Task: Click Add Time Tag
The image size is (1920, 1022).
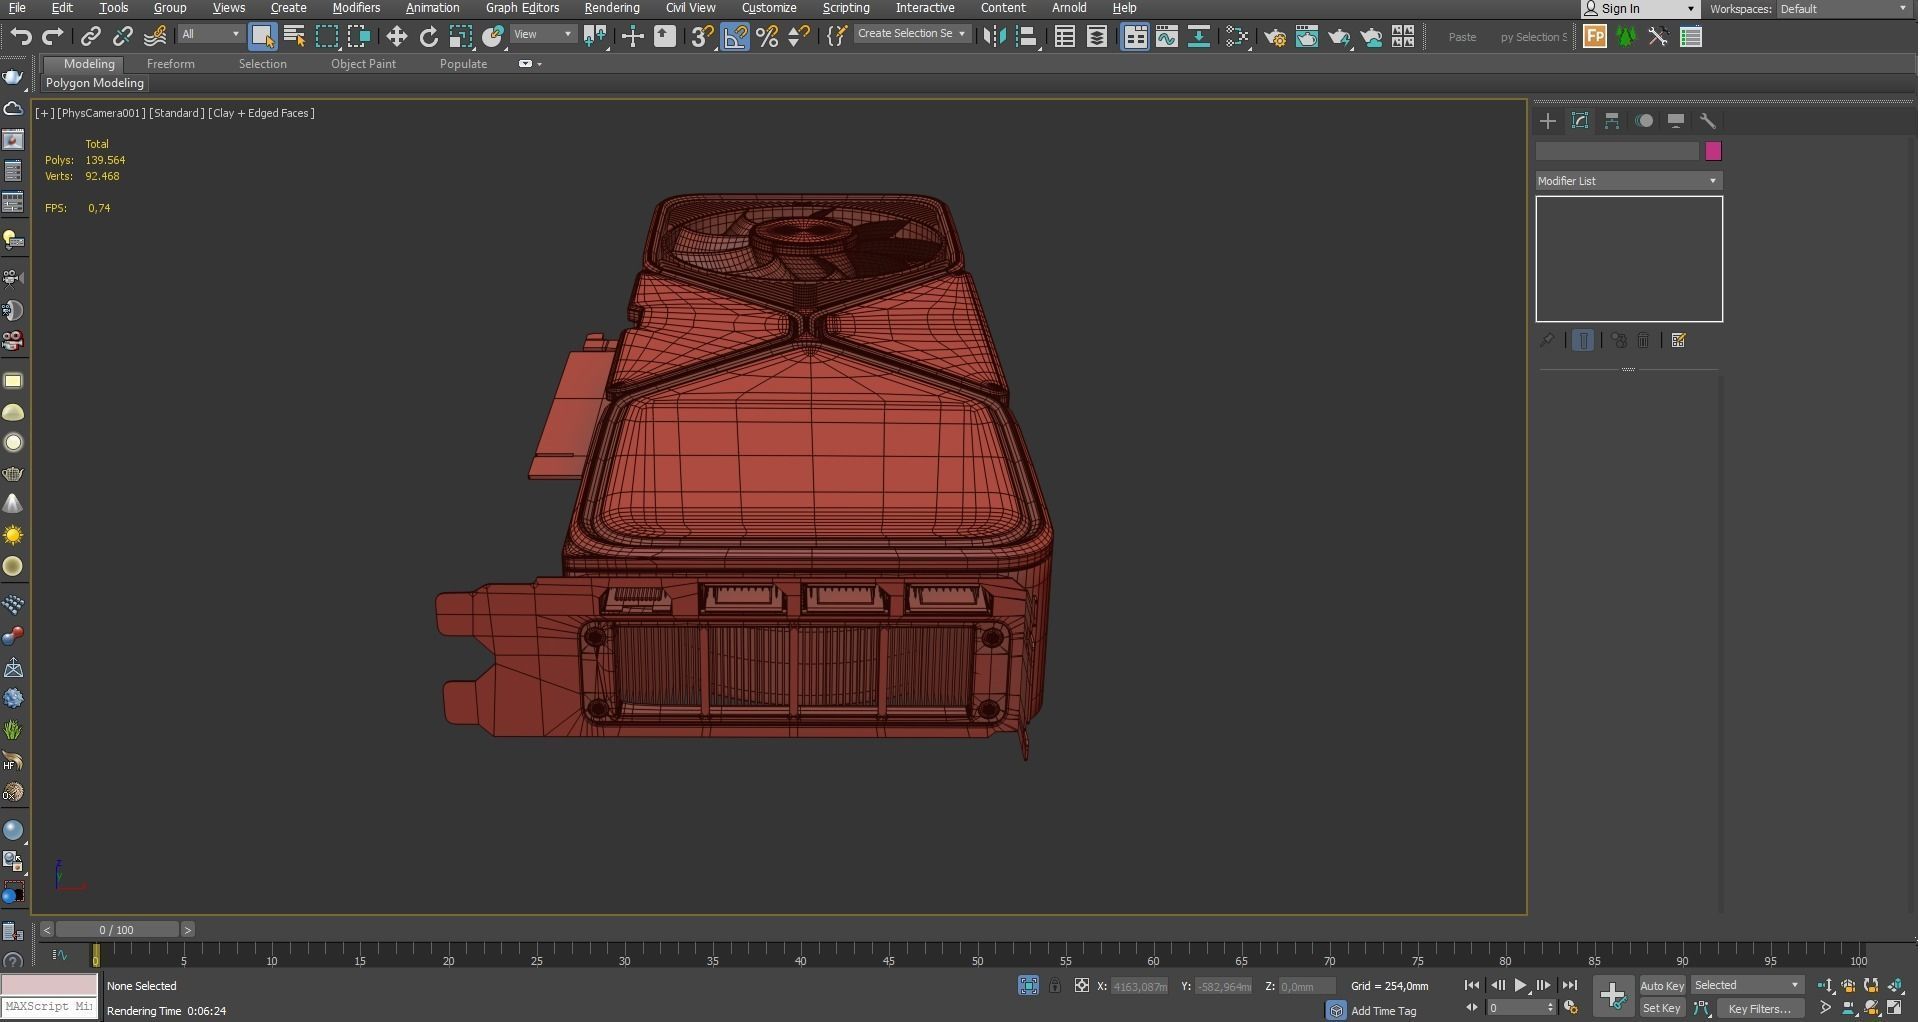Action: [x=1383, y=1011]
